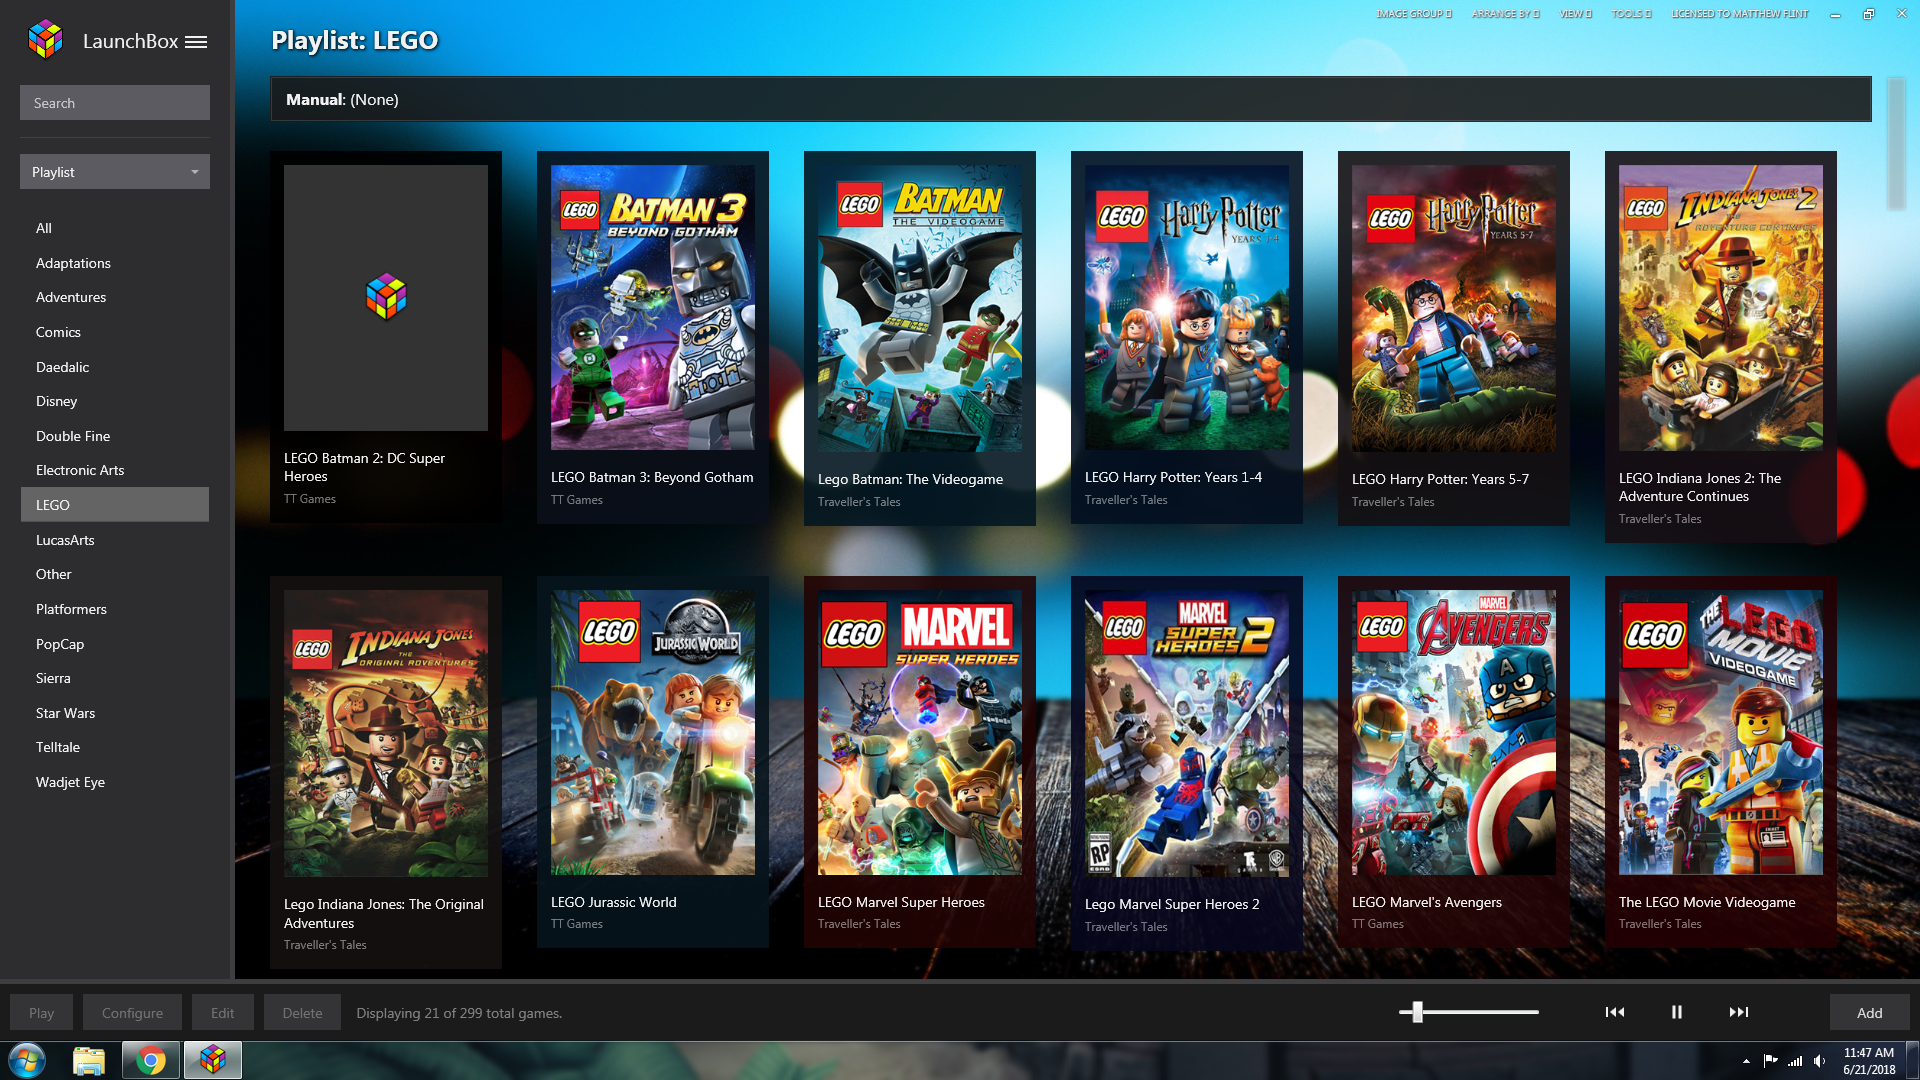This screenshot has width=1920, height=1080.
Task: Show hidden tray icons arrow
Action: click(x=1746, y=1061)
